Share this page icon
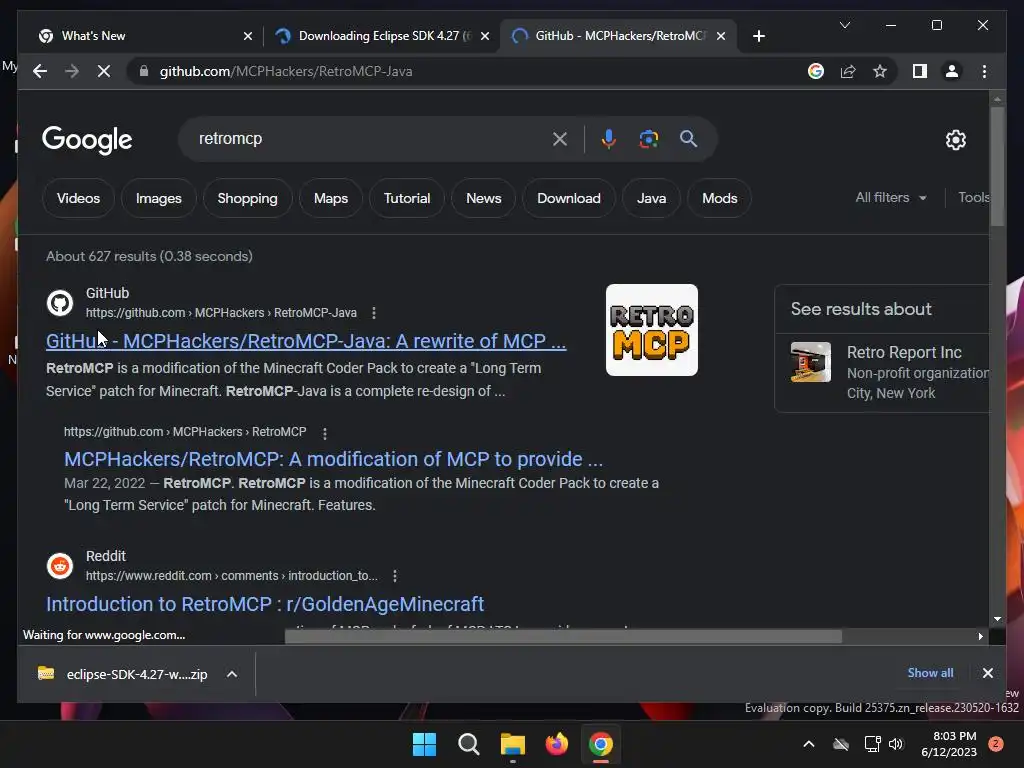The image size is (1024, 768). click(848, 71)
